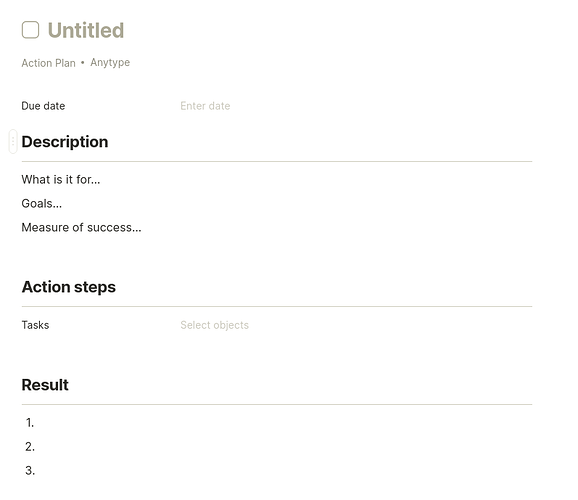Click the drag handle beside Description
The image size is (578, 500).
pos(13,141)
